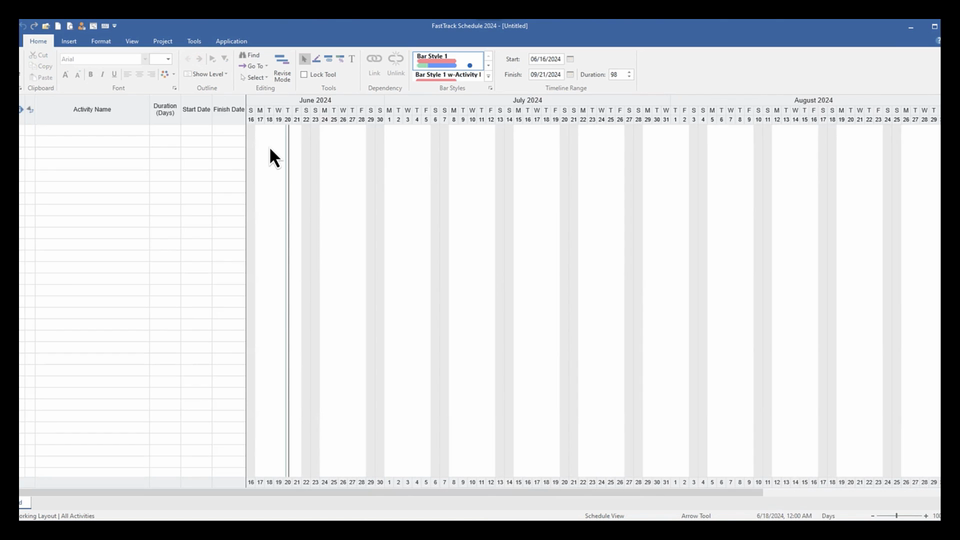This screenshot has height=540, width=960.
Task: Expand the Bar Styles gallery more arrow
Action: tap(489, 76)
